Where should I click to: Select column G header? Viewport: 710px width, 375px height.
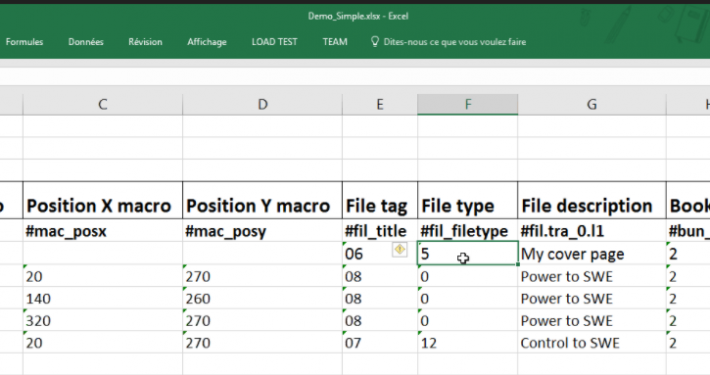[592, 105]
